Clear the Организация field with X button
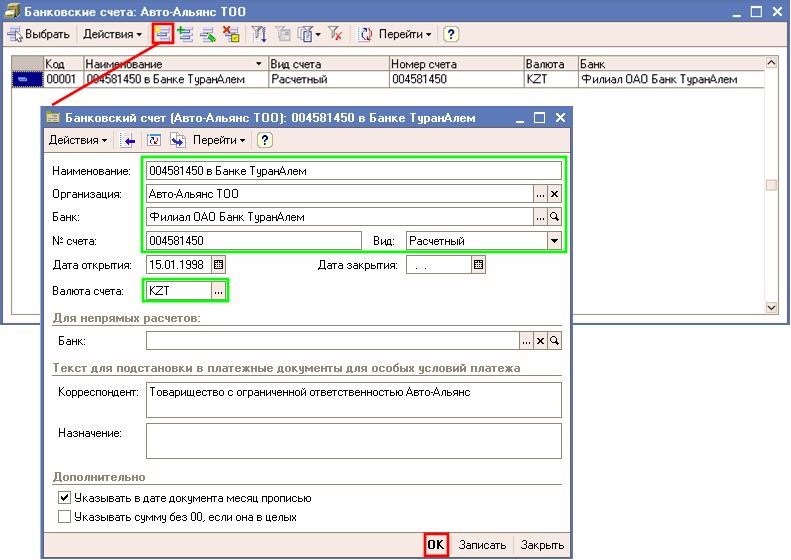The width and height of the screenshot is (791, 560). pyautogui.click(x=555, y=194)
